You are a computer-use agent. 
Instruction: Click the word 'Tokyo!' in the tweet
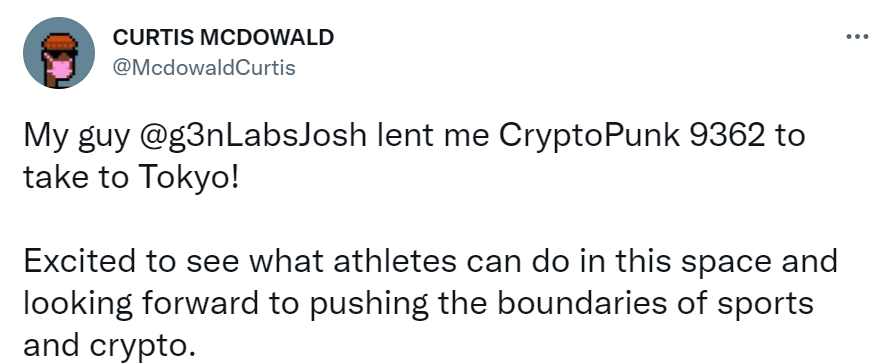point(188,178)
